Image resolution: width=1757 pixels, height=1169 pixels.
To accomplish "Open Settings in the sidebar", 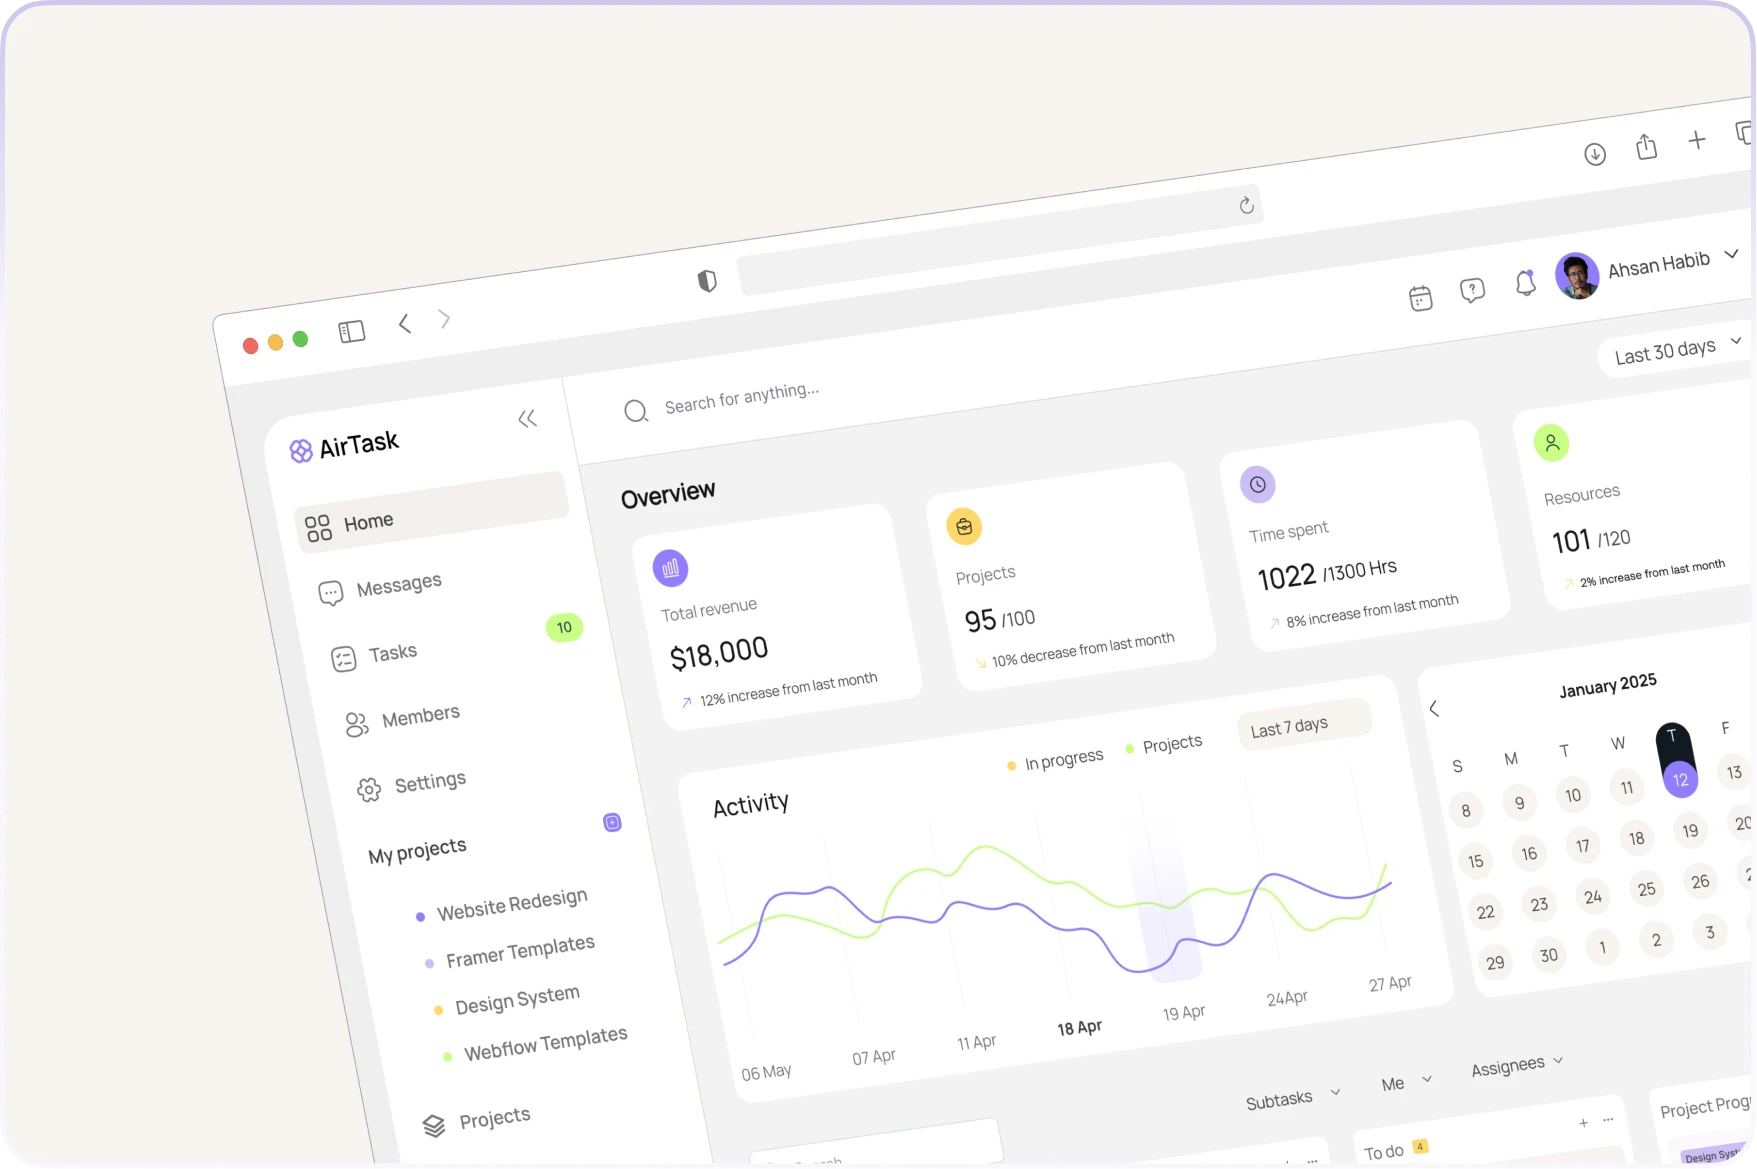I will (411, 784).
